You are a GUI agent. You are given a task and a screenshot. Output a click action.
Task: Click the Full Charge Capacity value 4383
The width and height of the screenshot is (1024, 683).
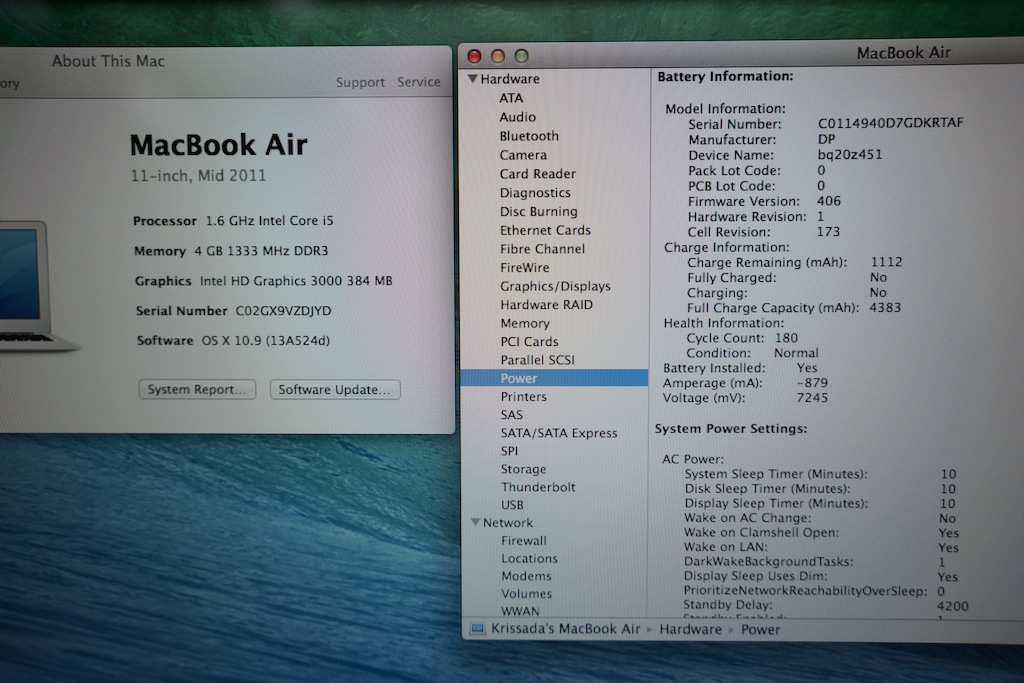(x=885, y=308)
